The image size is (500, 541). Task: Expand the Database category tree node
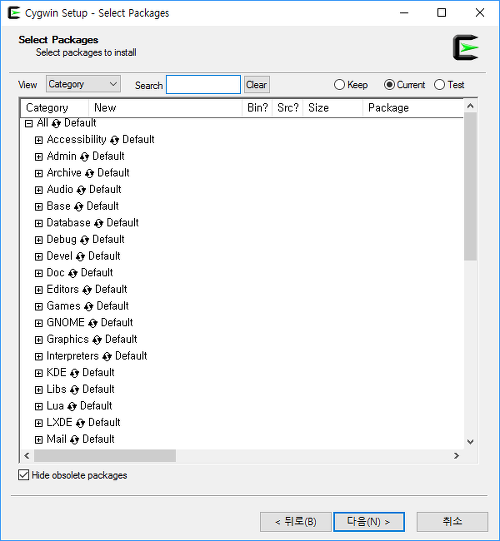(x=39, y=223)
